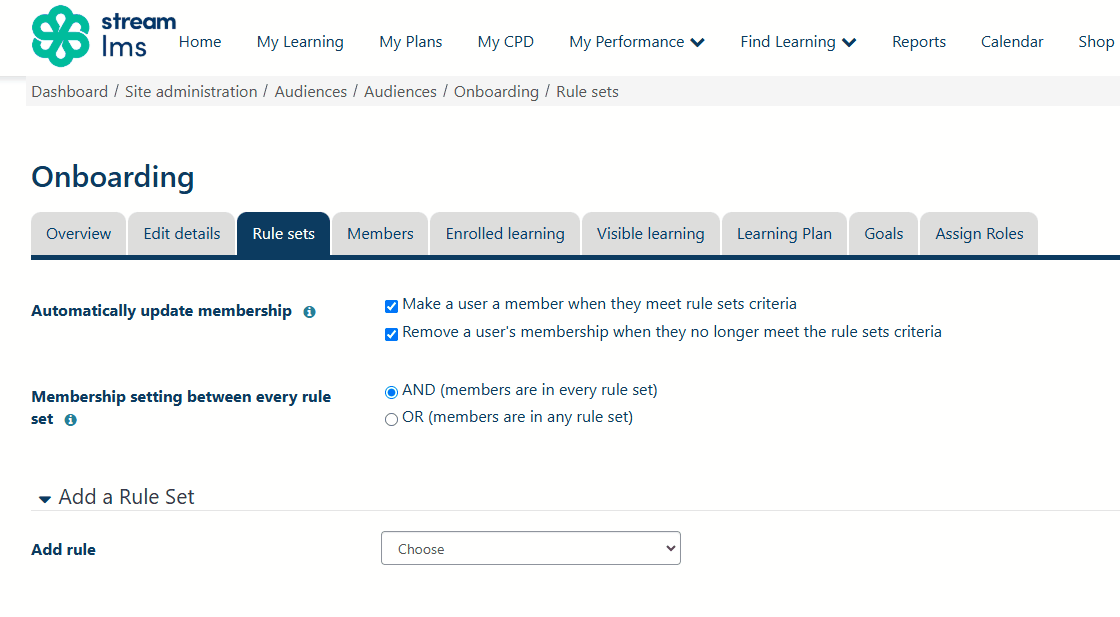Image resolution: width=1120 pixels, height=617 pixels.
Task: Click the Reports menu item
Action: pyautogui.click(x=918, y=41)
